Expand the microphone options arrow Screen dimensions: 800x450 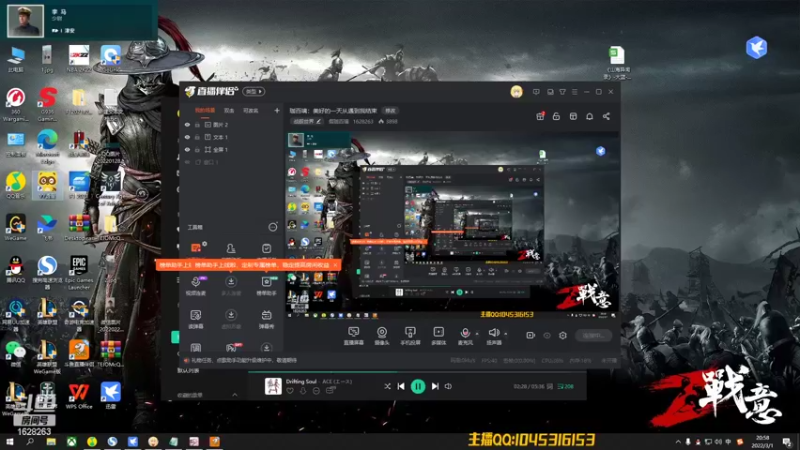[477, 334]
